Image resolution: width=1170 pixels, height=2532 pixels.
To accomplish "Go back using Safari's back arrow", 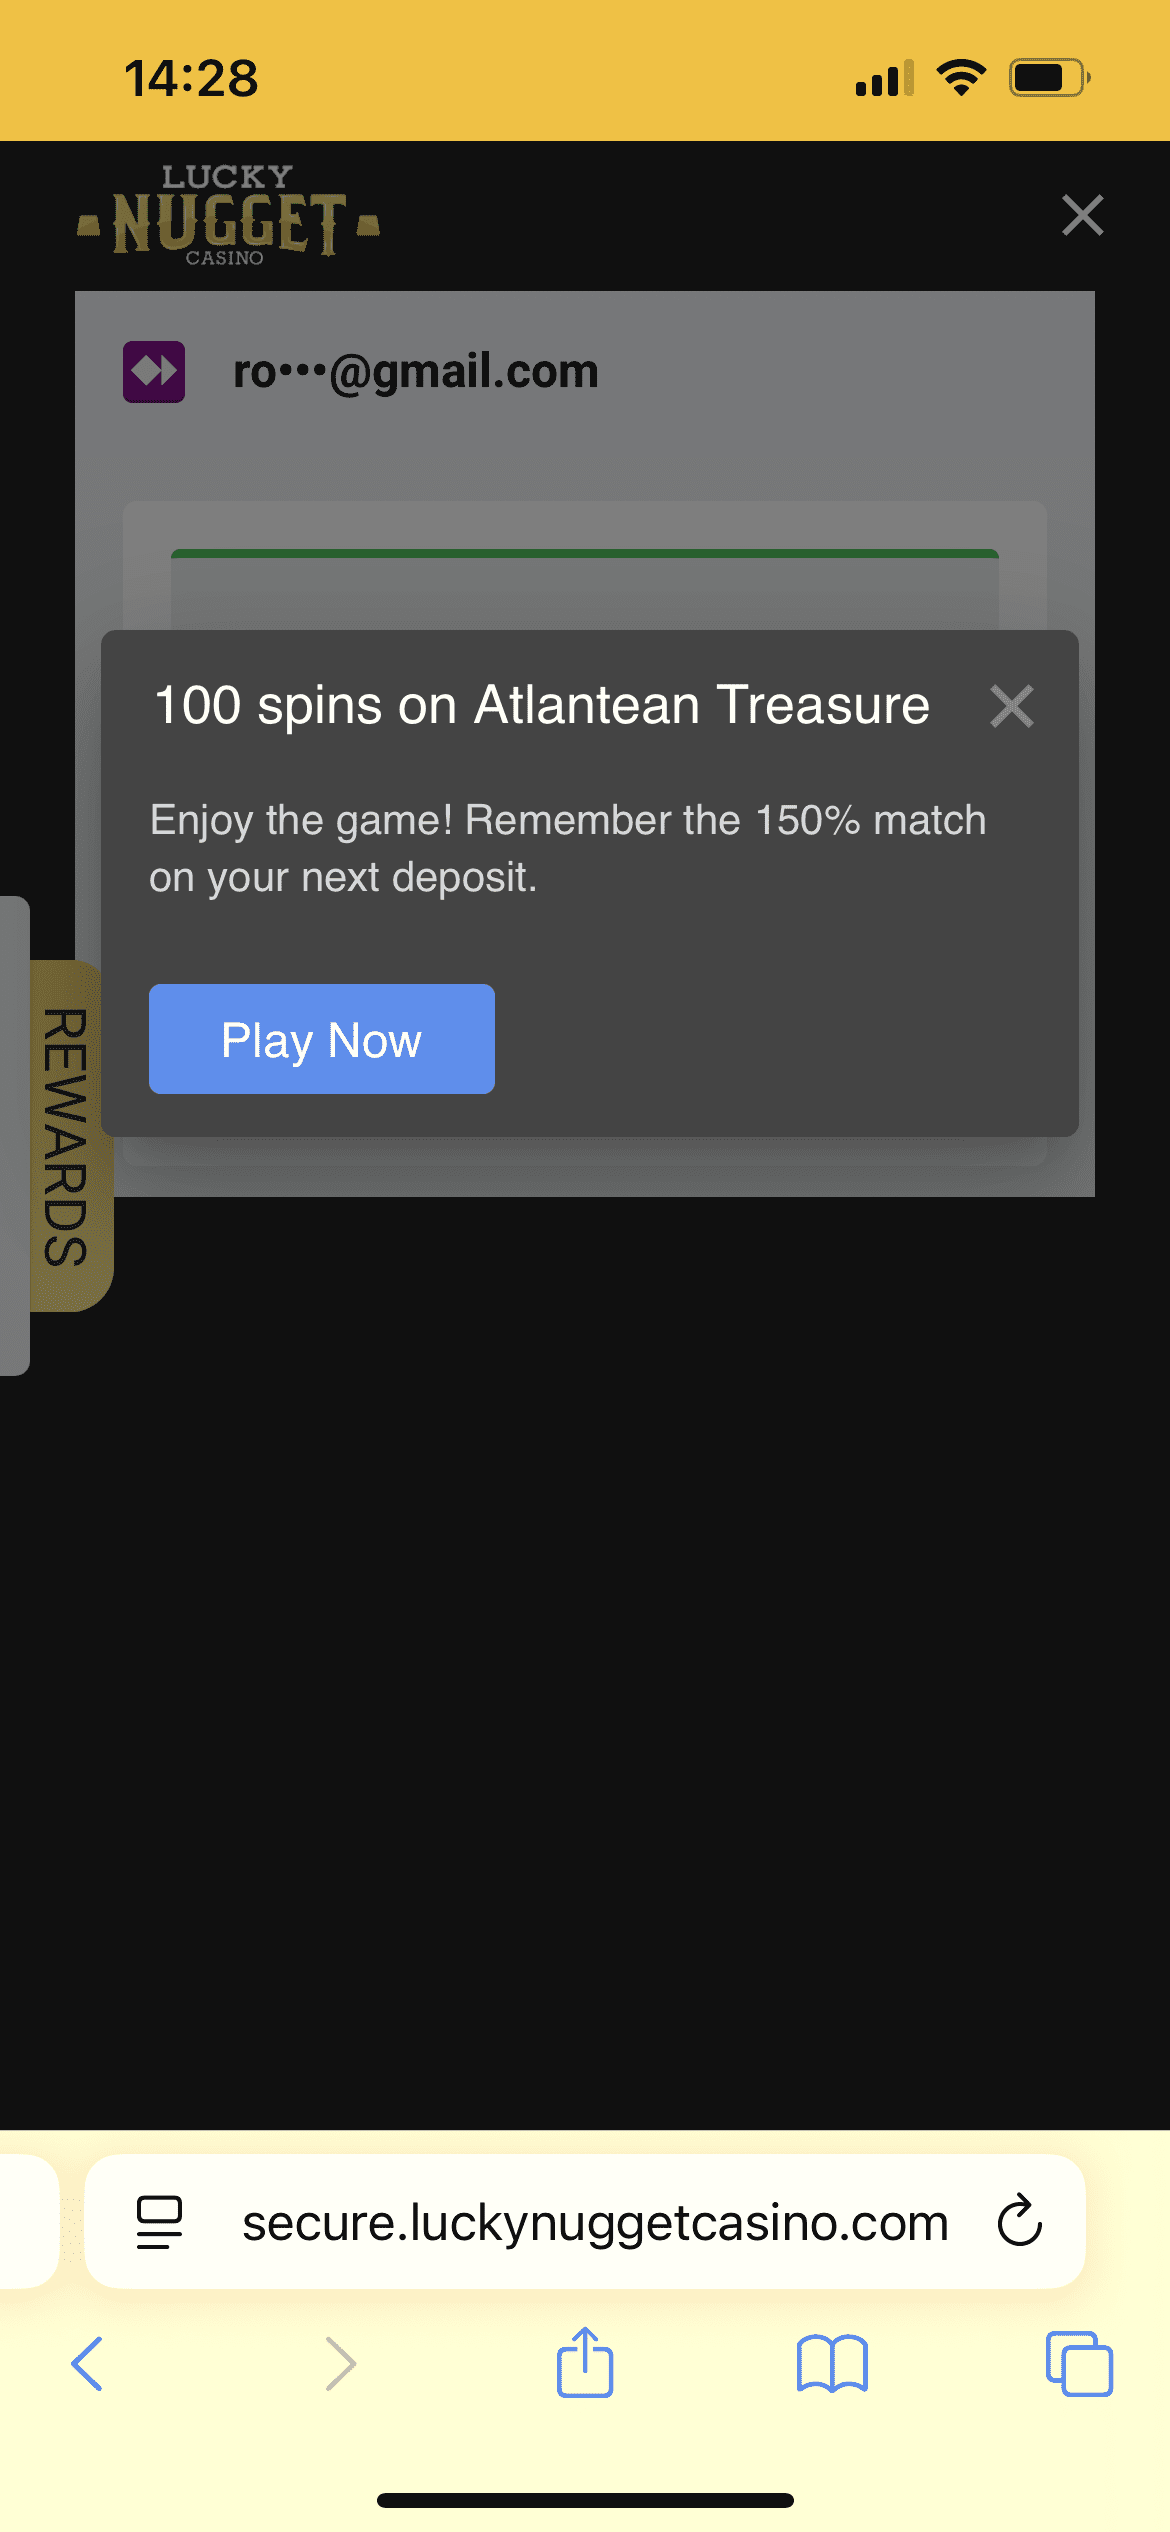I will click(x=88, y=2364).
